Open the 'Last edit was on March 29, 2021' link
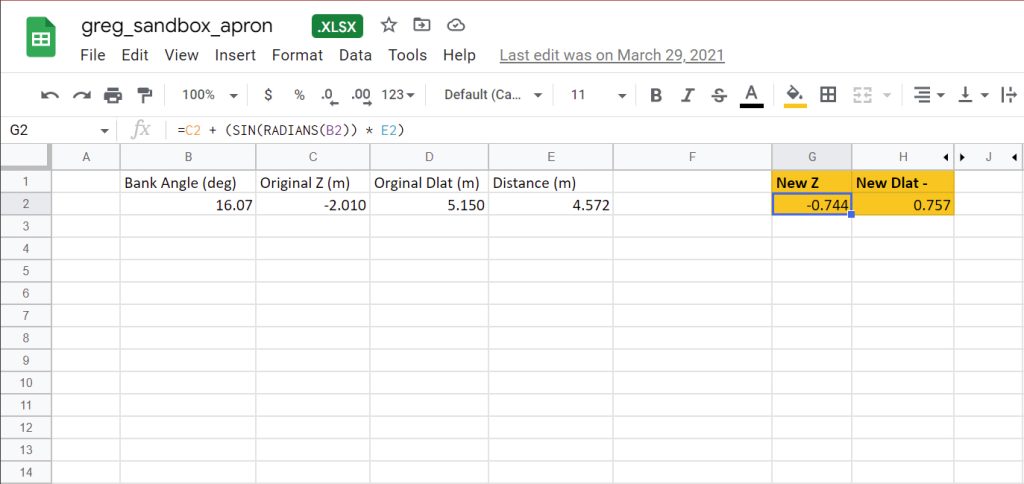Viewport: 1024px width, 484px height. (612, 55)
